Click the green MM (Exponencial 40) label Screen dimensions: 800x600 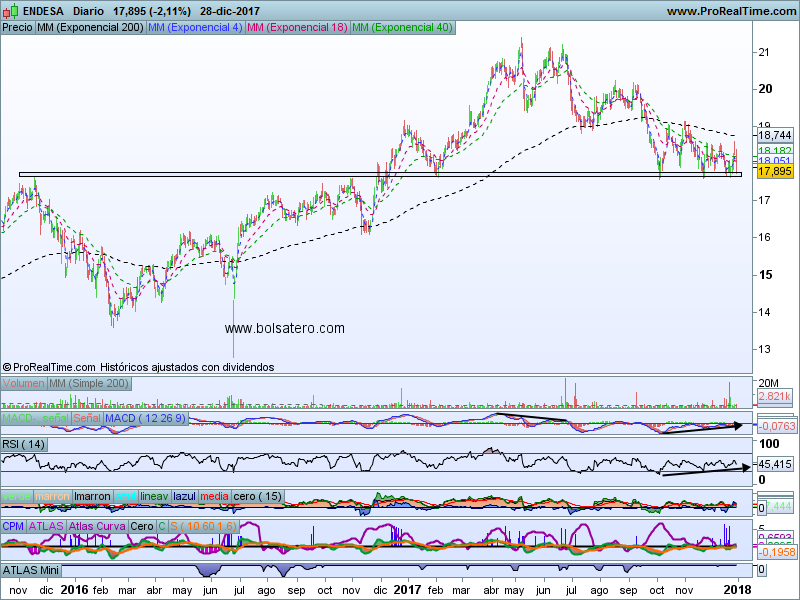click(403, 27)
